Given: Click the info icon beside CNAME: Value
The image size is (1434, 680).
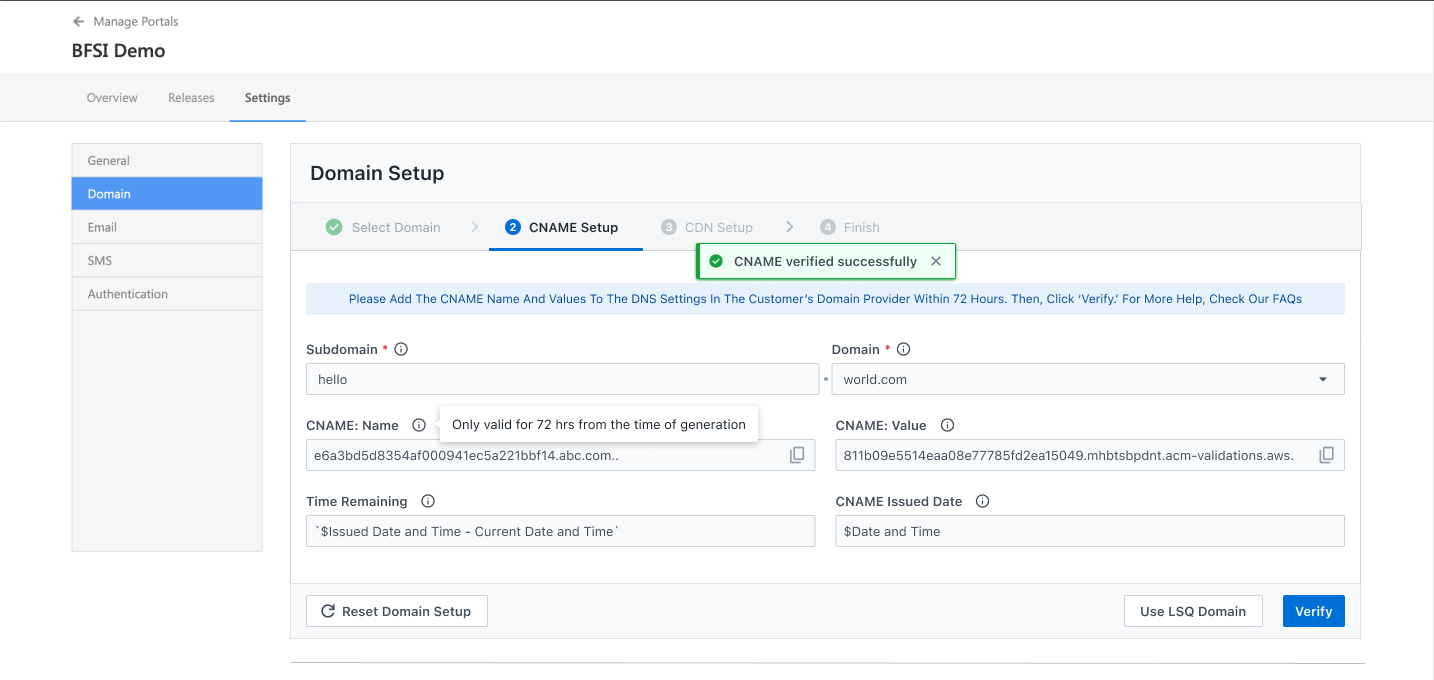Looking at the screenshot, I should click(947, 425).
